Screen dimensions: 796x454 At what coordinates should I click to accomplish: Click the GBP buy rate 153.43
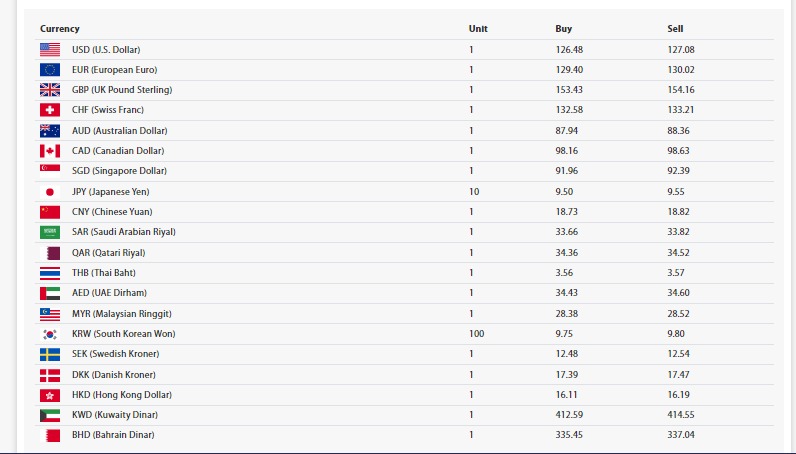(x=569, y=90)
